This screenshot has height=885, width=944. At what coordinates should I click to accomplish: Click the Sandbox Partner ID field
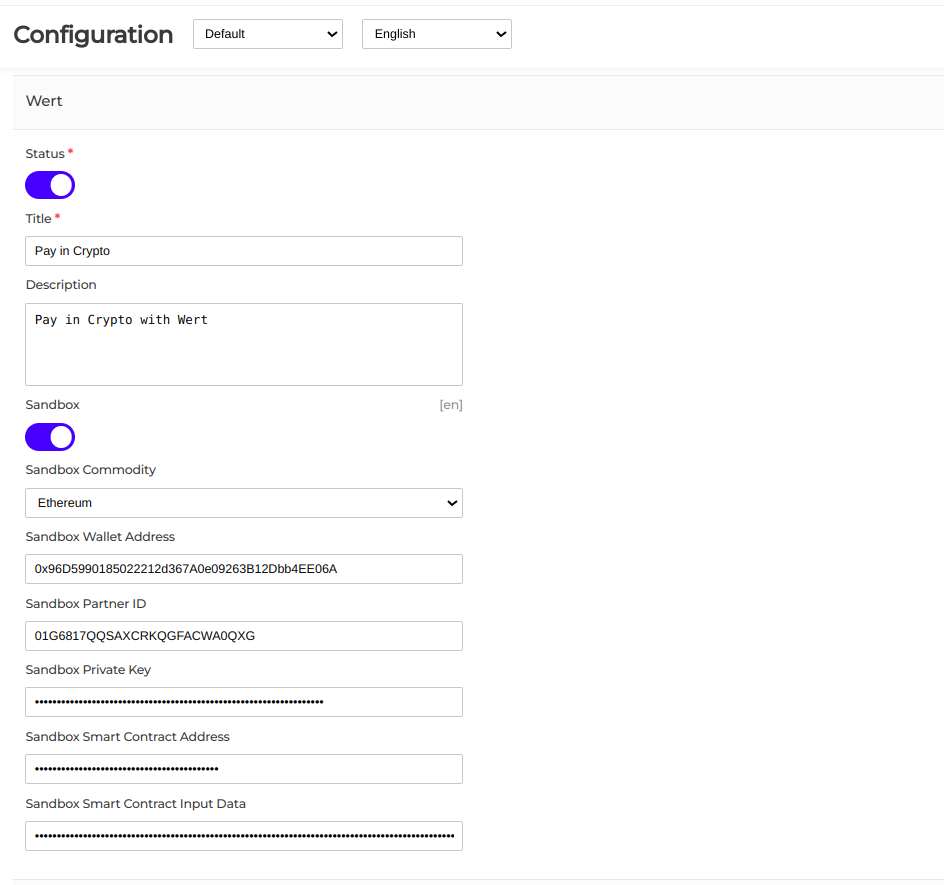tap(243, 635)
